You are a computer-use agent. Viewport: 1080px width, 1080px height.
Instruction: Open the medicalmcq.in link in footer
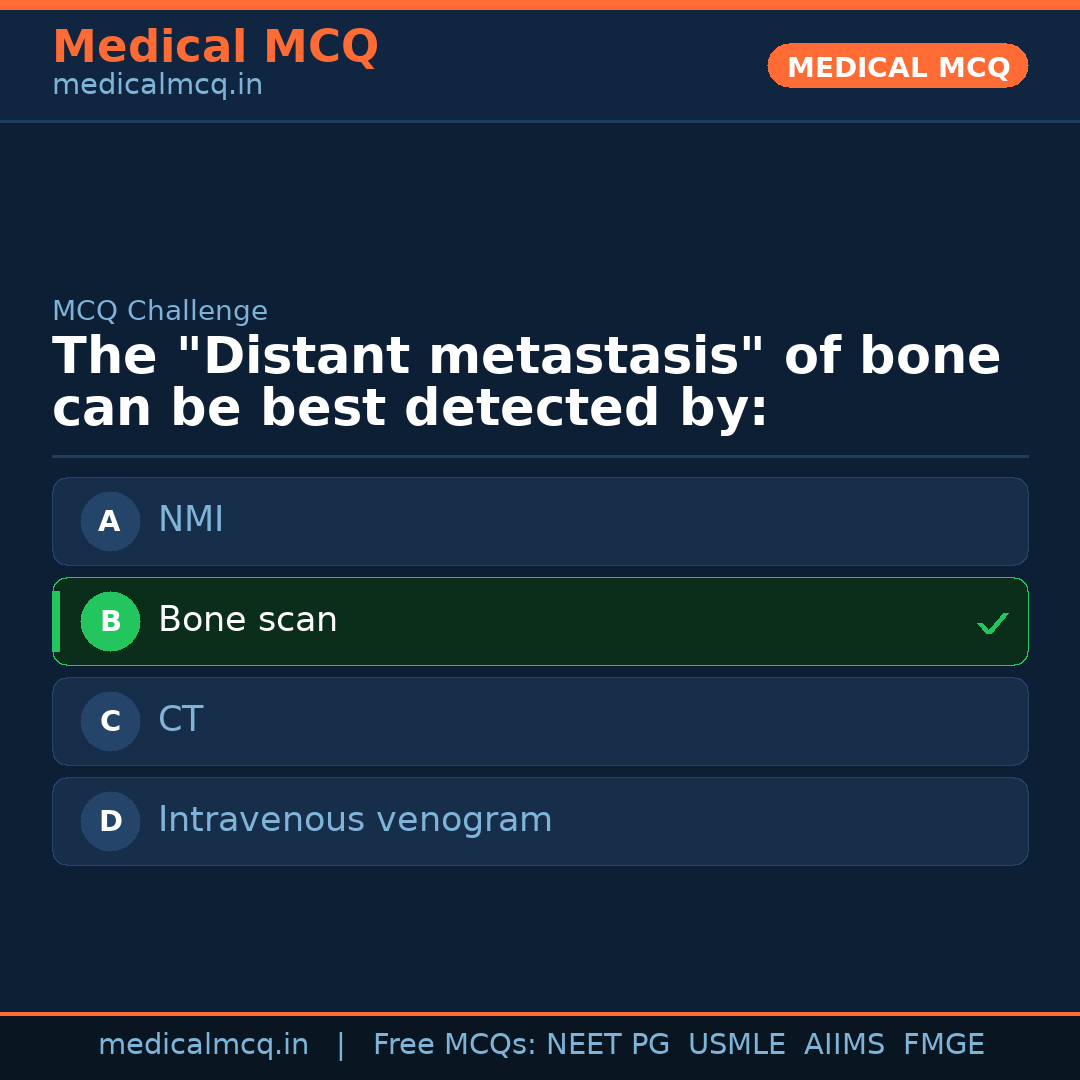tap(203, 1045)
